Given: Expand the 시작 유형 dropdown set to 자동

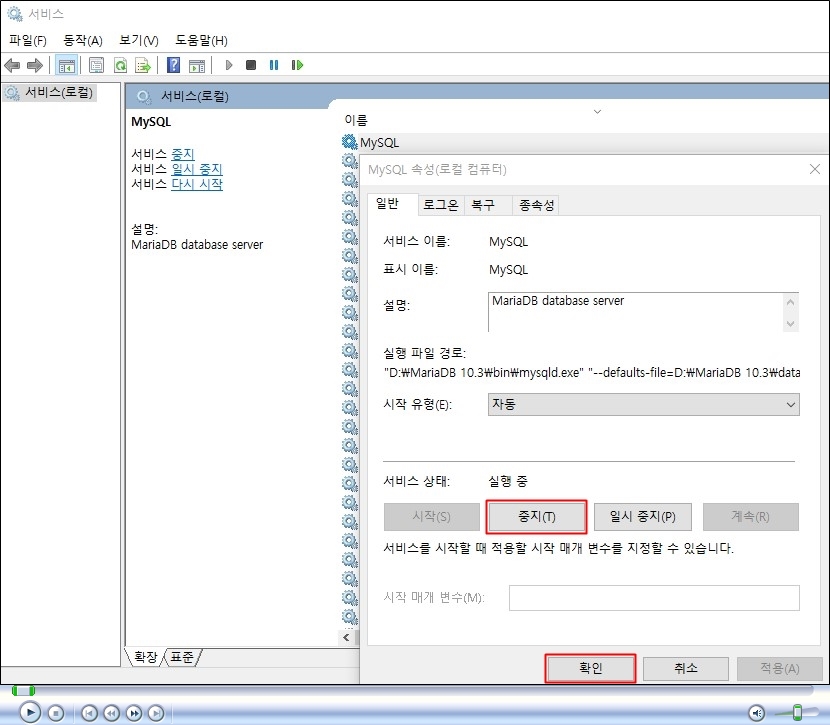Looking at the screenshot, I should point(643,404).
